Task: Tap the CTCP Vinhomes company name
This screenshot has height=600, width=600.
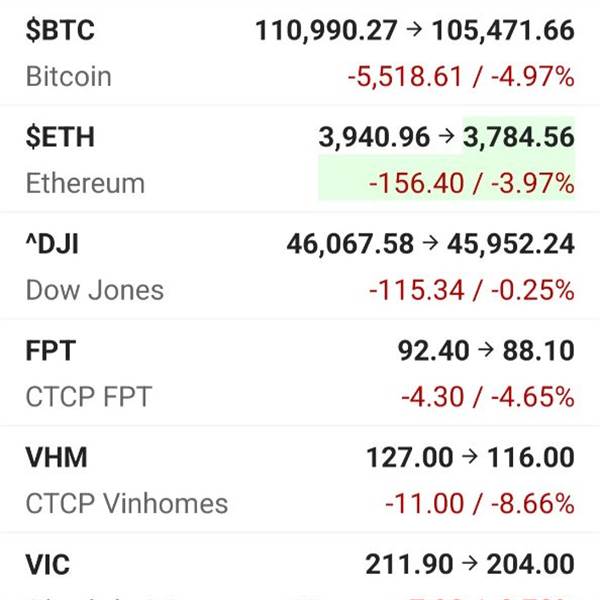Action: 126,504
